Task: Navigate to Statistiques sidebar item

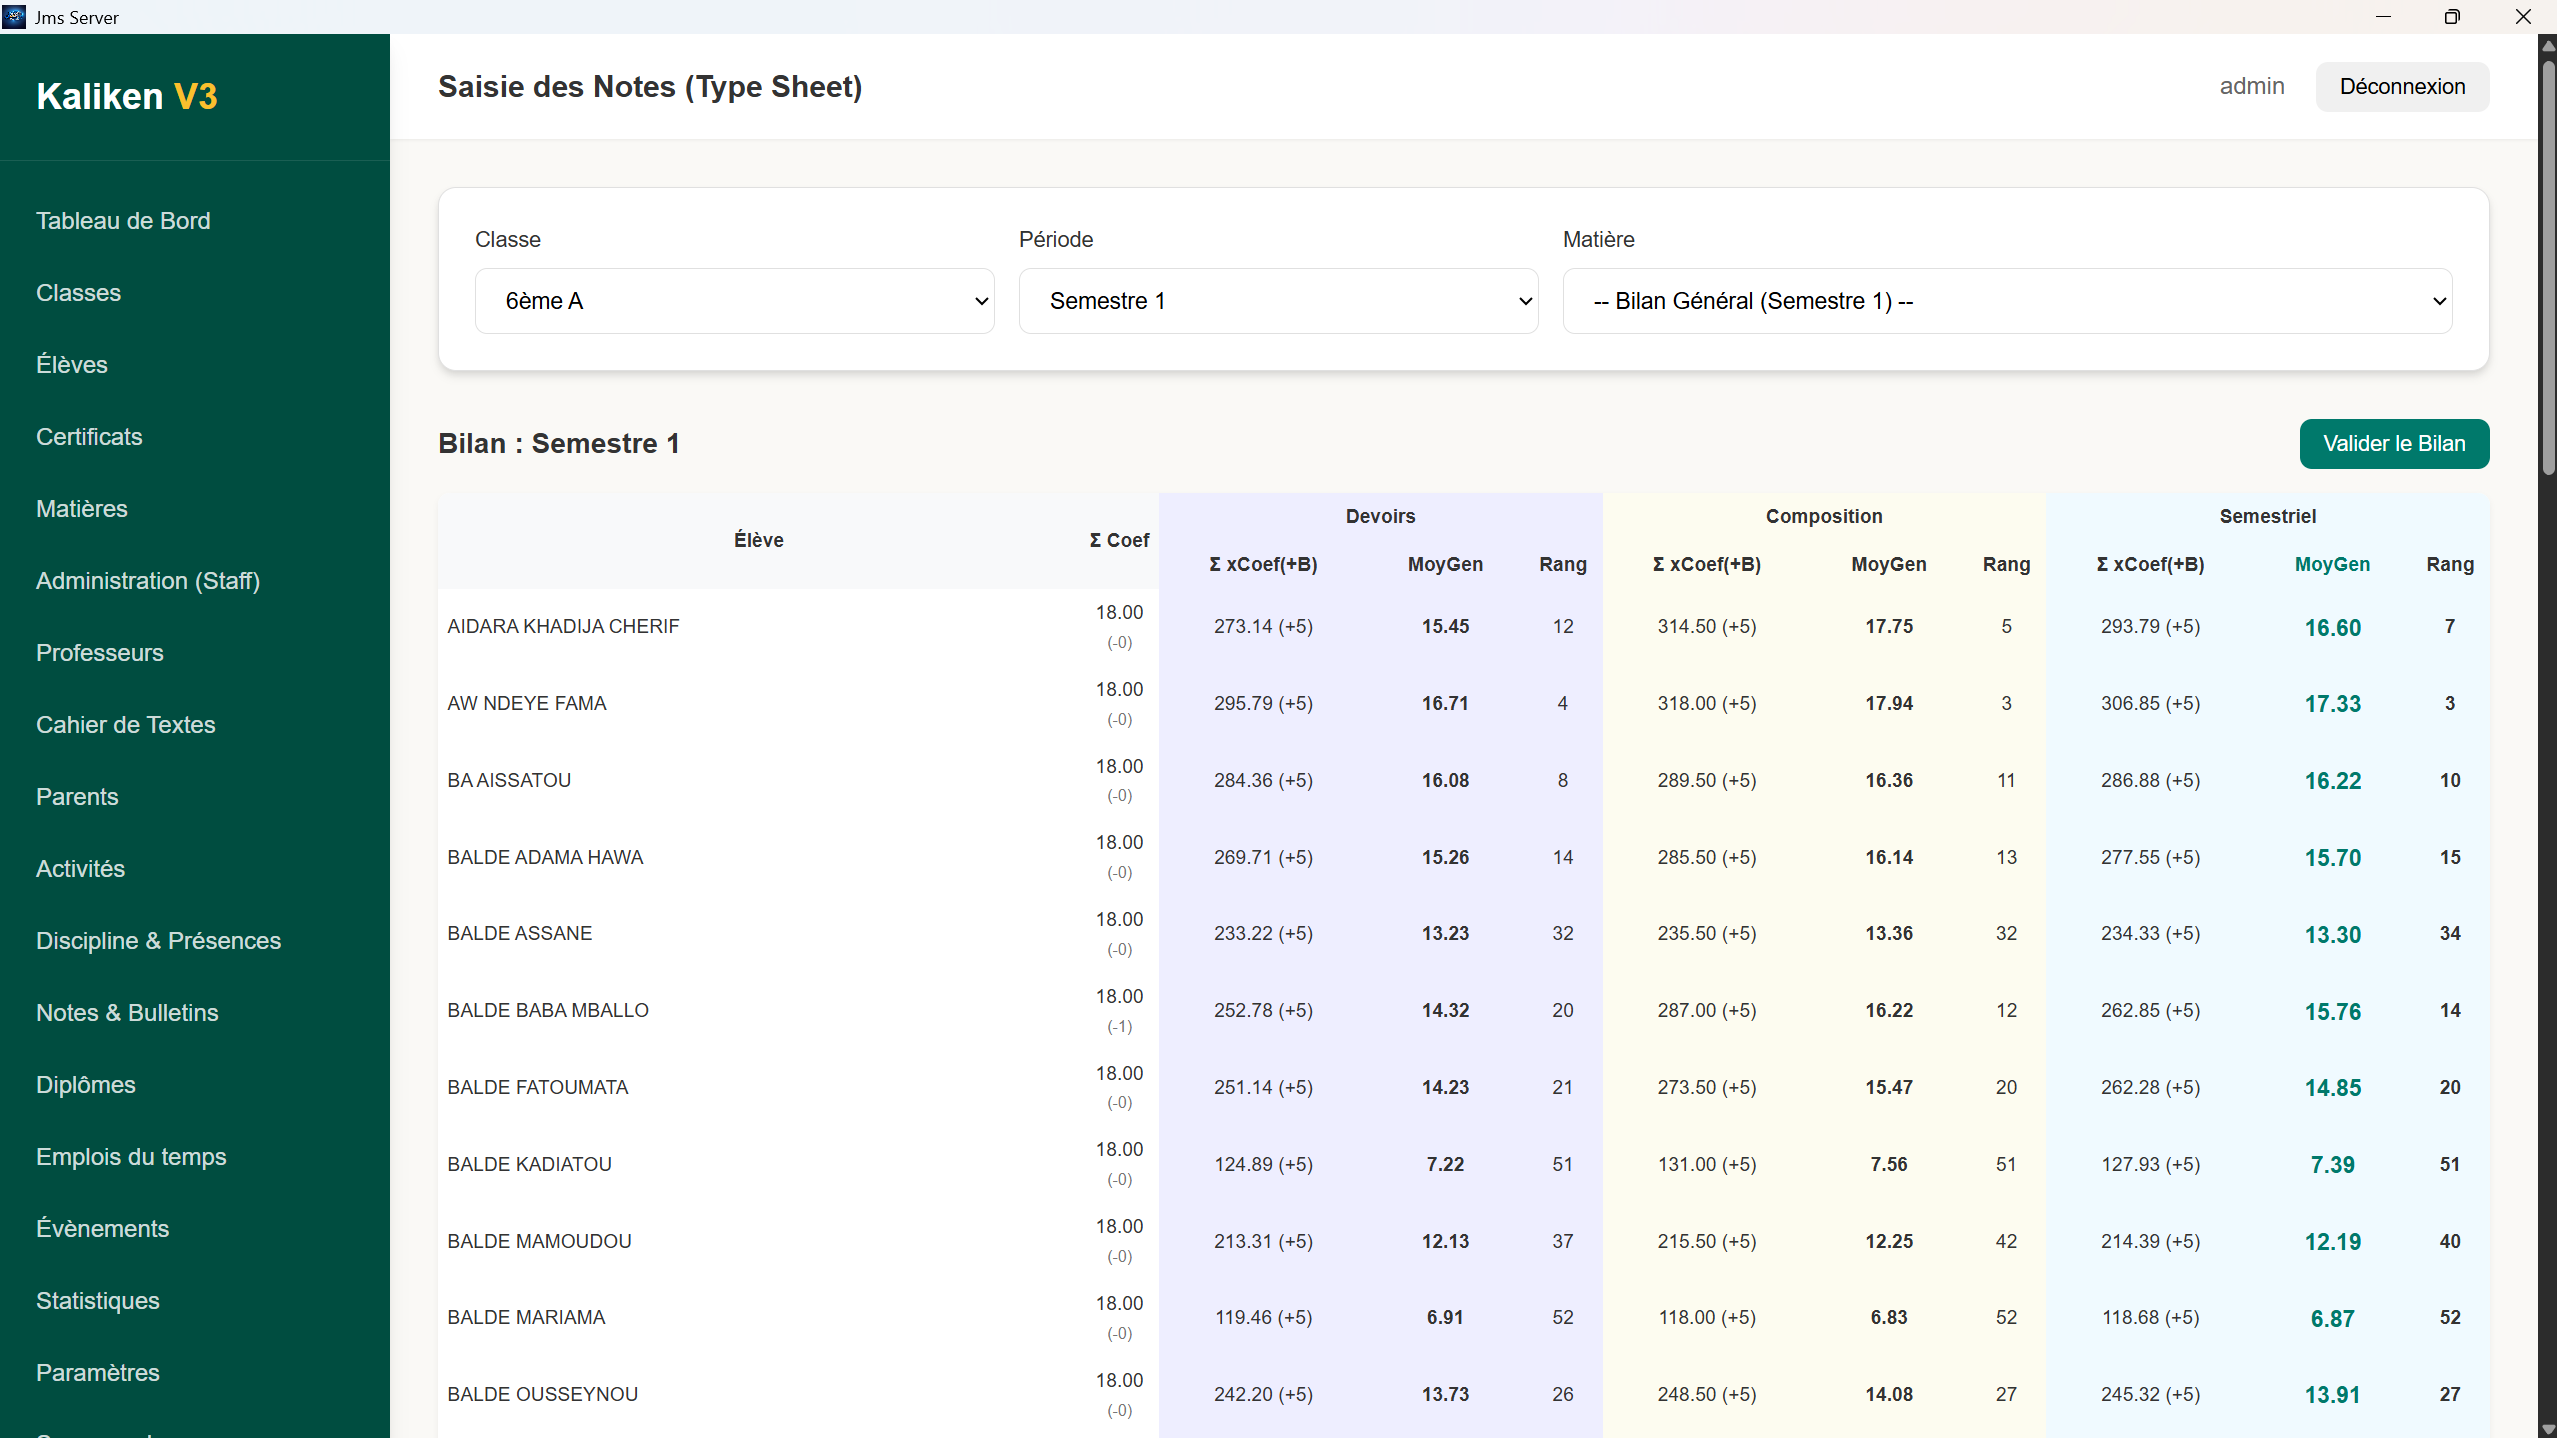Action: click(98, 1301)
